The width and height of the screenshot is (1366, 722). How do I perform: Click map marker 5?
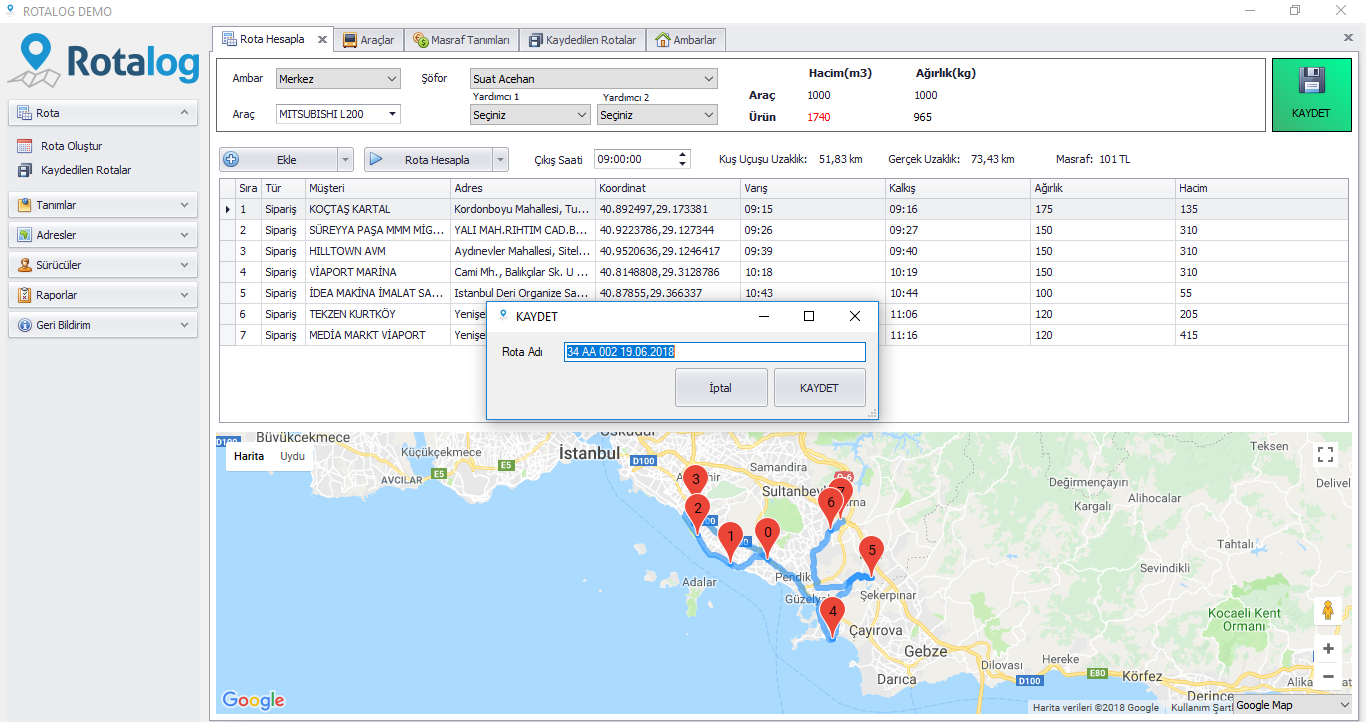(872, 555)
